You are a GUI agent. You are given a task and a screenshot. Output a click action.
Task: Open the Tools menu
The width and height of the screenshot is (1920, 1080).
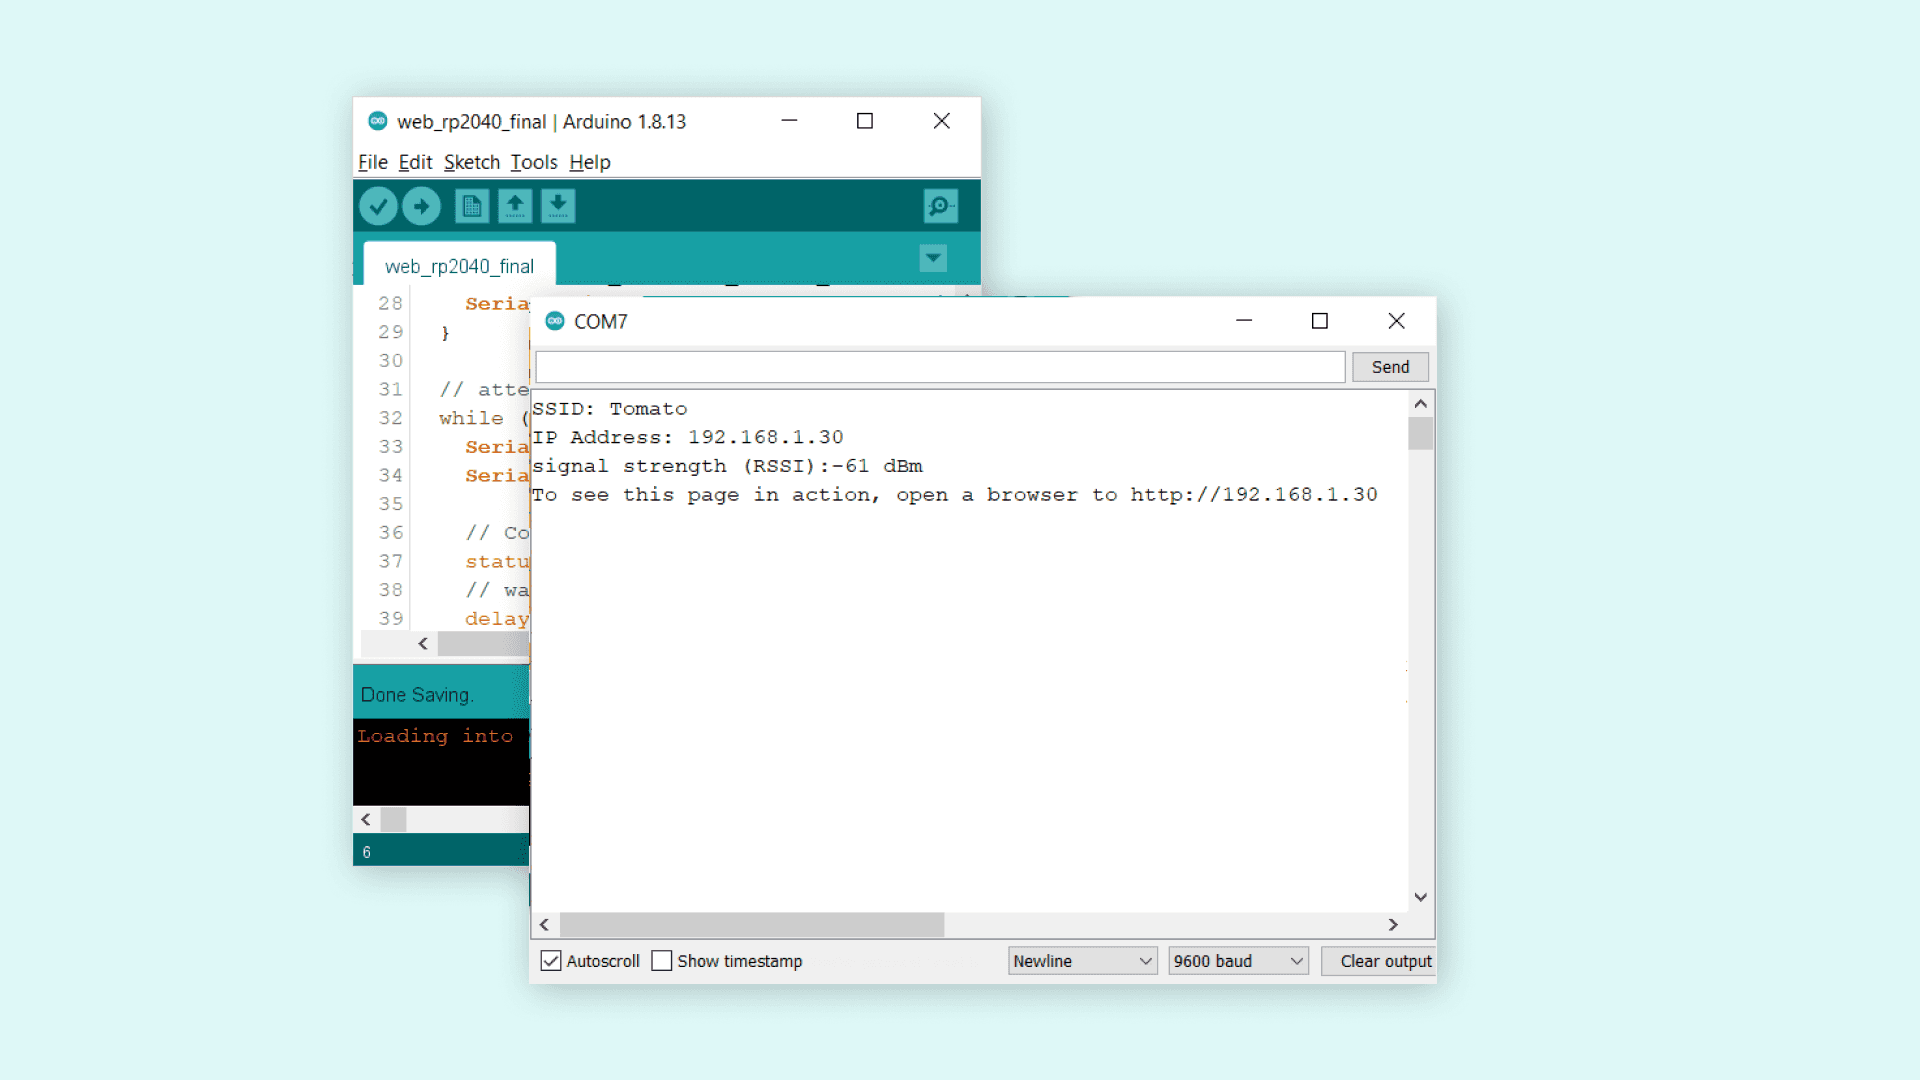(x=534, y=162)
